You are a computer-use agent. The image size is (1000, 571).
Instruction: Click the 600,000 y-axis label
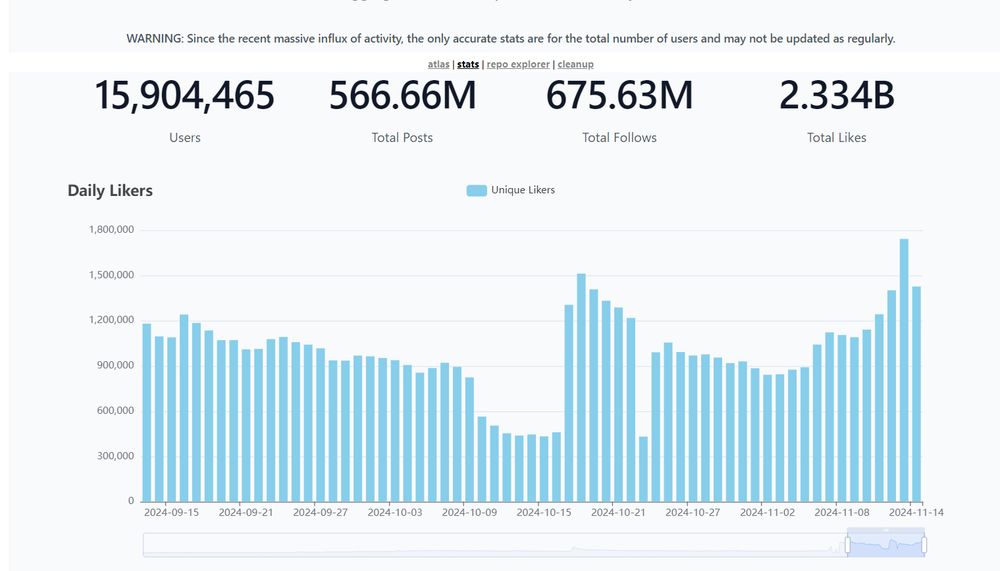click(115, 411)
